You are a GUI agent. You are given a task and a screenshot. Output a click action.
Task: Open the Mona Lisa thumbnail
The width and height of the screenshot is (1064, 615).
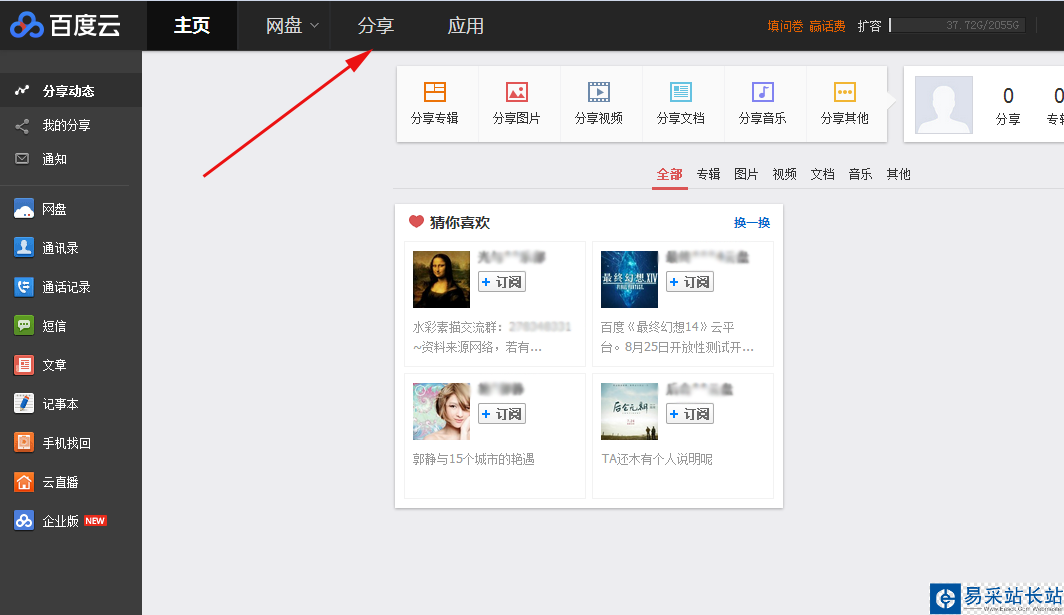point(441,279)
